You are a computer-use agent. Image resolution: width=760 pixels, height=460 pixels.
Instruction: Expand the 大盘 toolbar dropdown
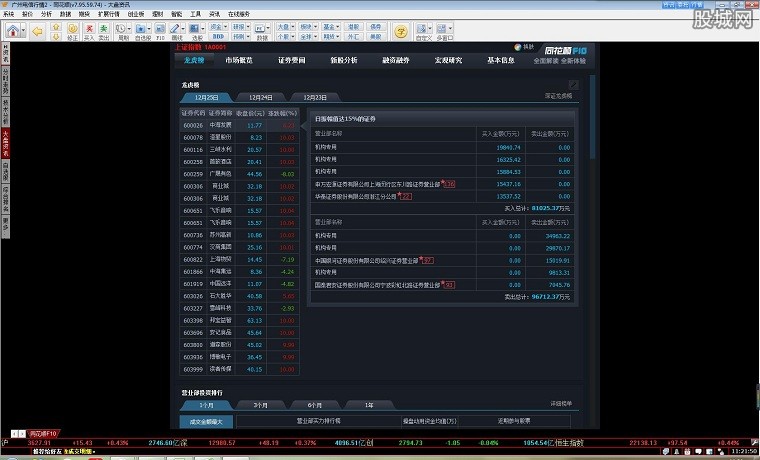(x=283, y=27)
